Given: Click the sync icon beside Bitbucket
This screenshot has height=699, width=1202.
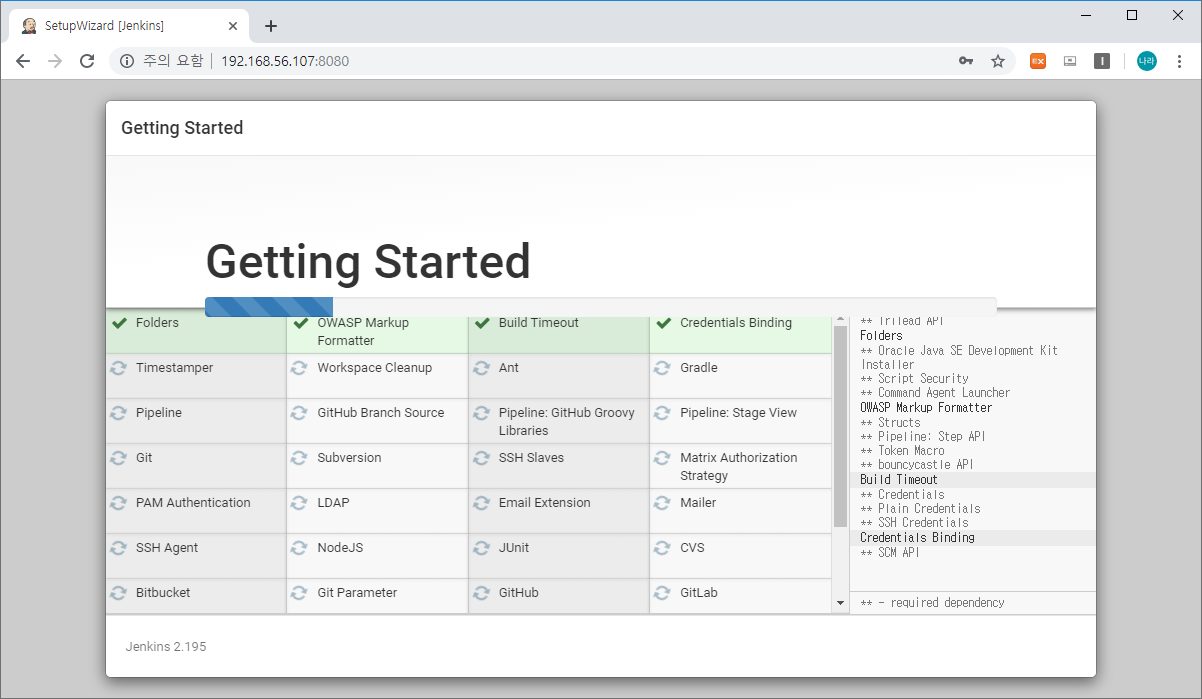Looking at the screenshot, I should pos(119,593).
